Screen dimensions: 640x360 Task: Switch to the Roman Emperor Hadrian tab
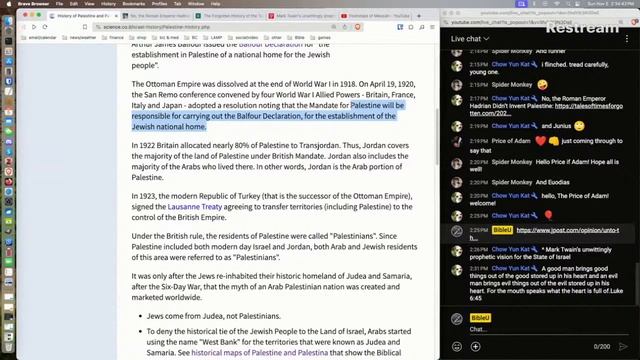click(156, 16)
